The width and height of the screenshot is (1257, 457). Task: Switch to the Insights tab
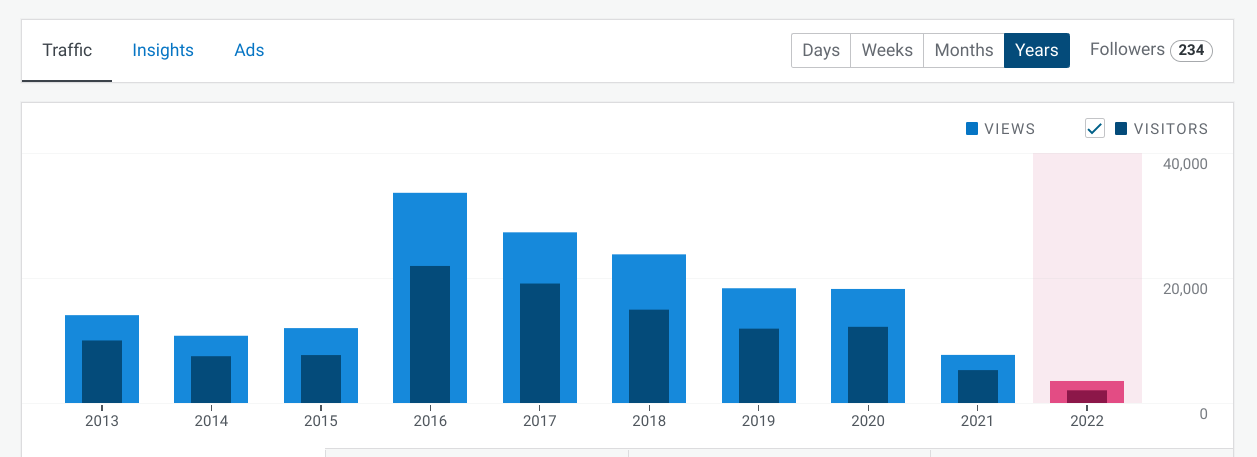[x=163, y=50]
